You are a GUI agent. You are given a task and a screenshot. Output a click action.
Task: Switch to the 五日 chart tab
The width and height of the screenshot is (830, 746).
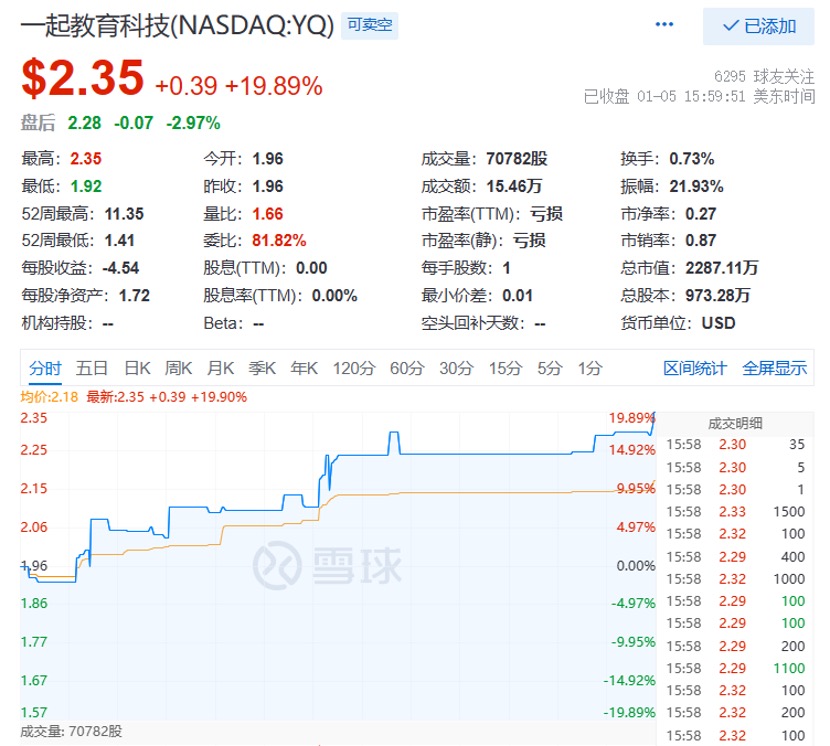[x=92, y=368]
